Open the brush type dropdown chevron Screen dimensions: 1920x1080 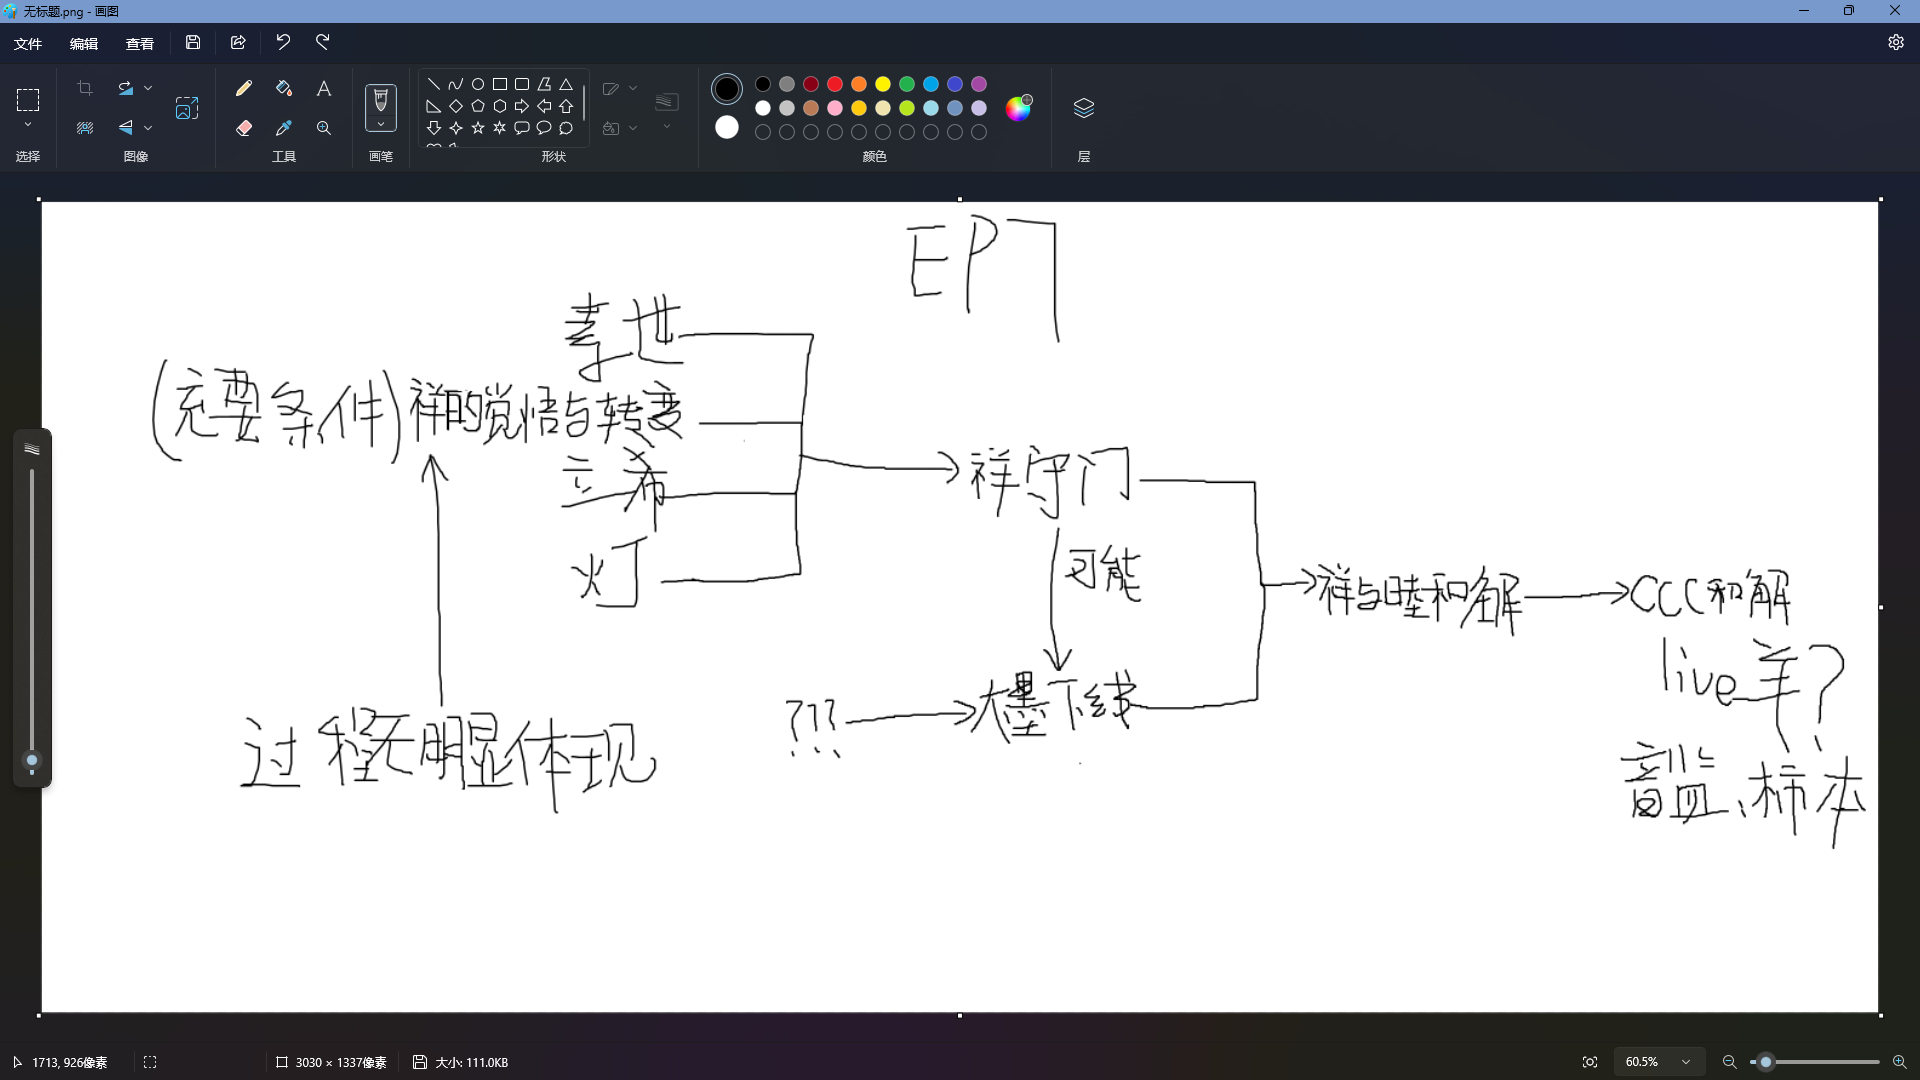[381, 124]
